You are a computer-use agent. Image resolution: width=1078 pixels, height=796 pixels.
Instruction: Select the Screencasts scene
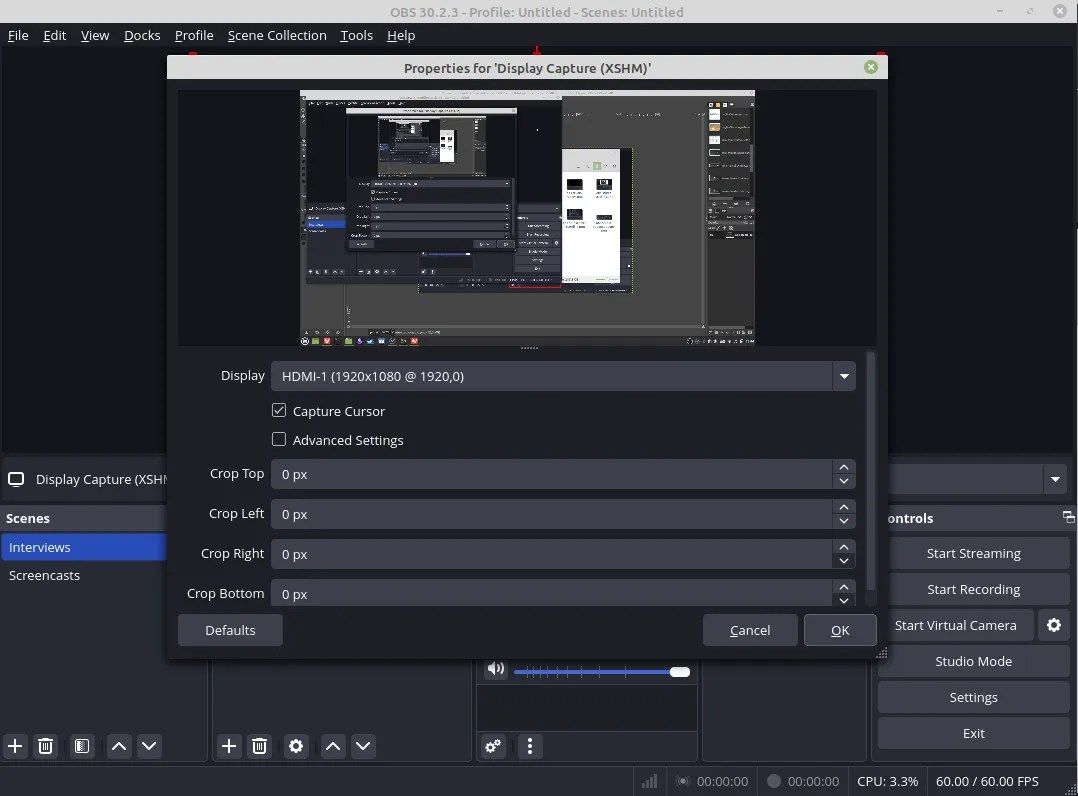44,575
